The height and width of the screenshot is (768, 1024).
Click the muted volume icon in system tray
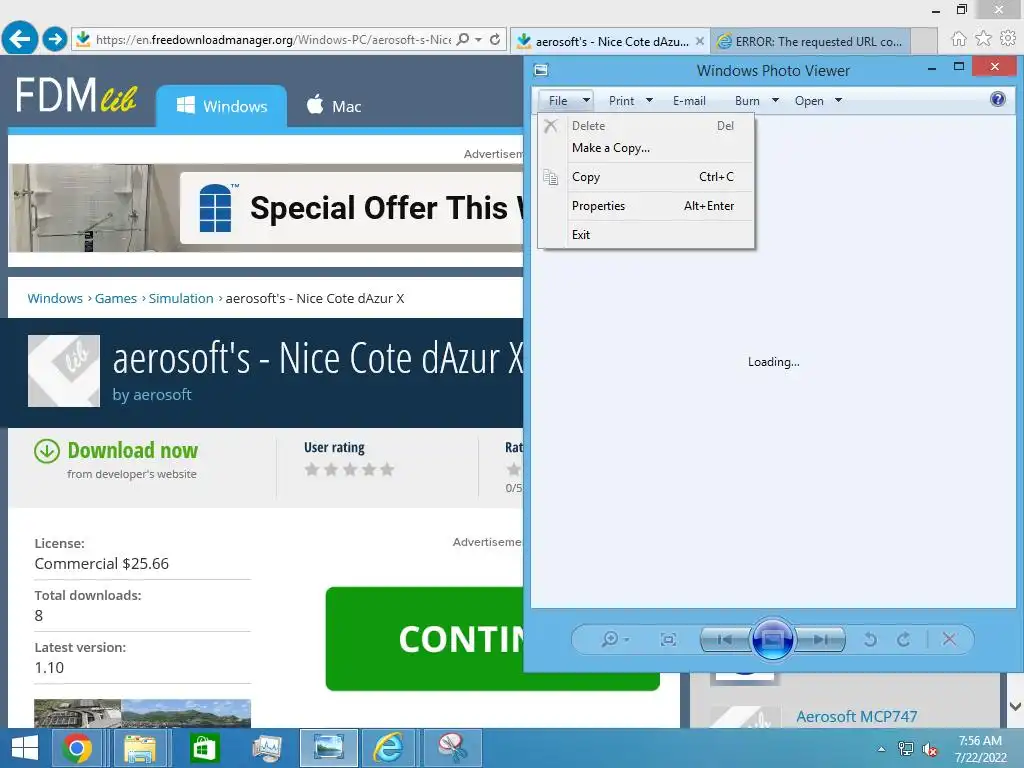tap(930, 750)
